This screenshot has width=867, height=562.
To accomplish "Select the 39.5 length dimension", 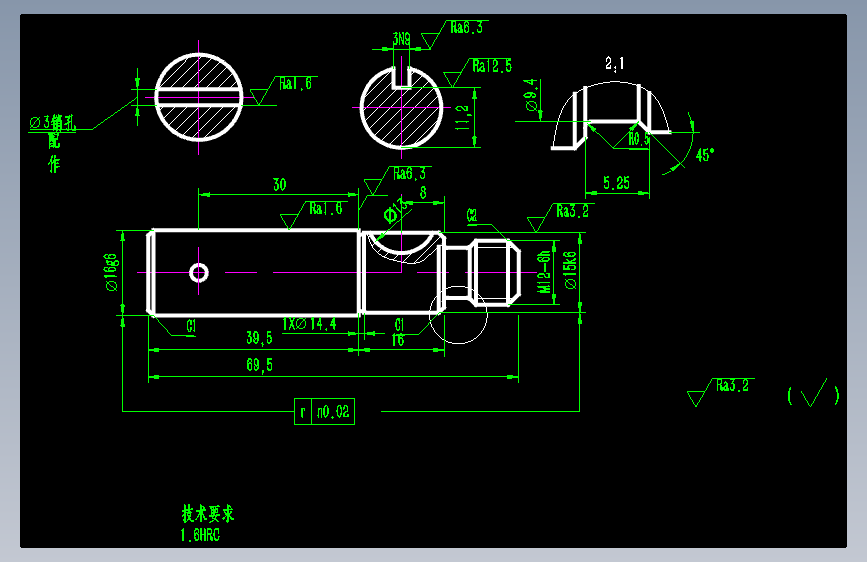I will [x=259, y=337].
